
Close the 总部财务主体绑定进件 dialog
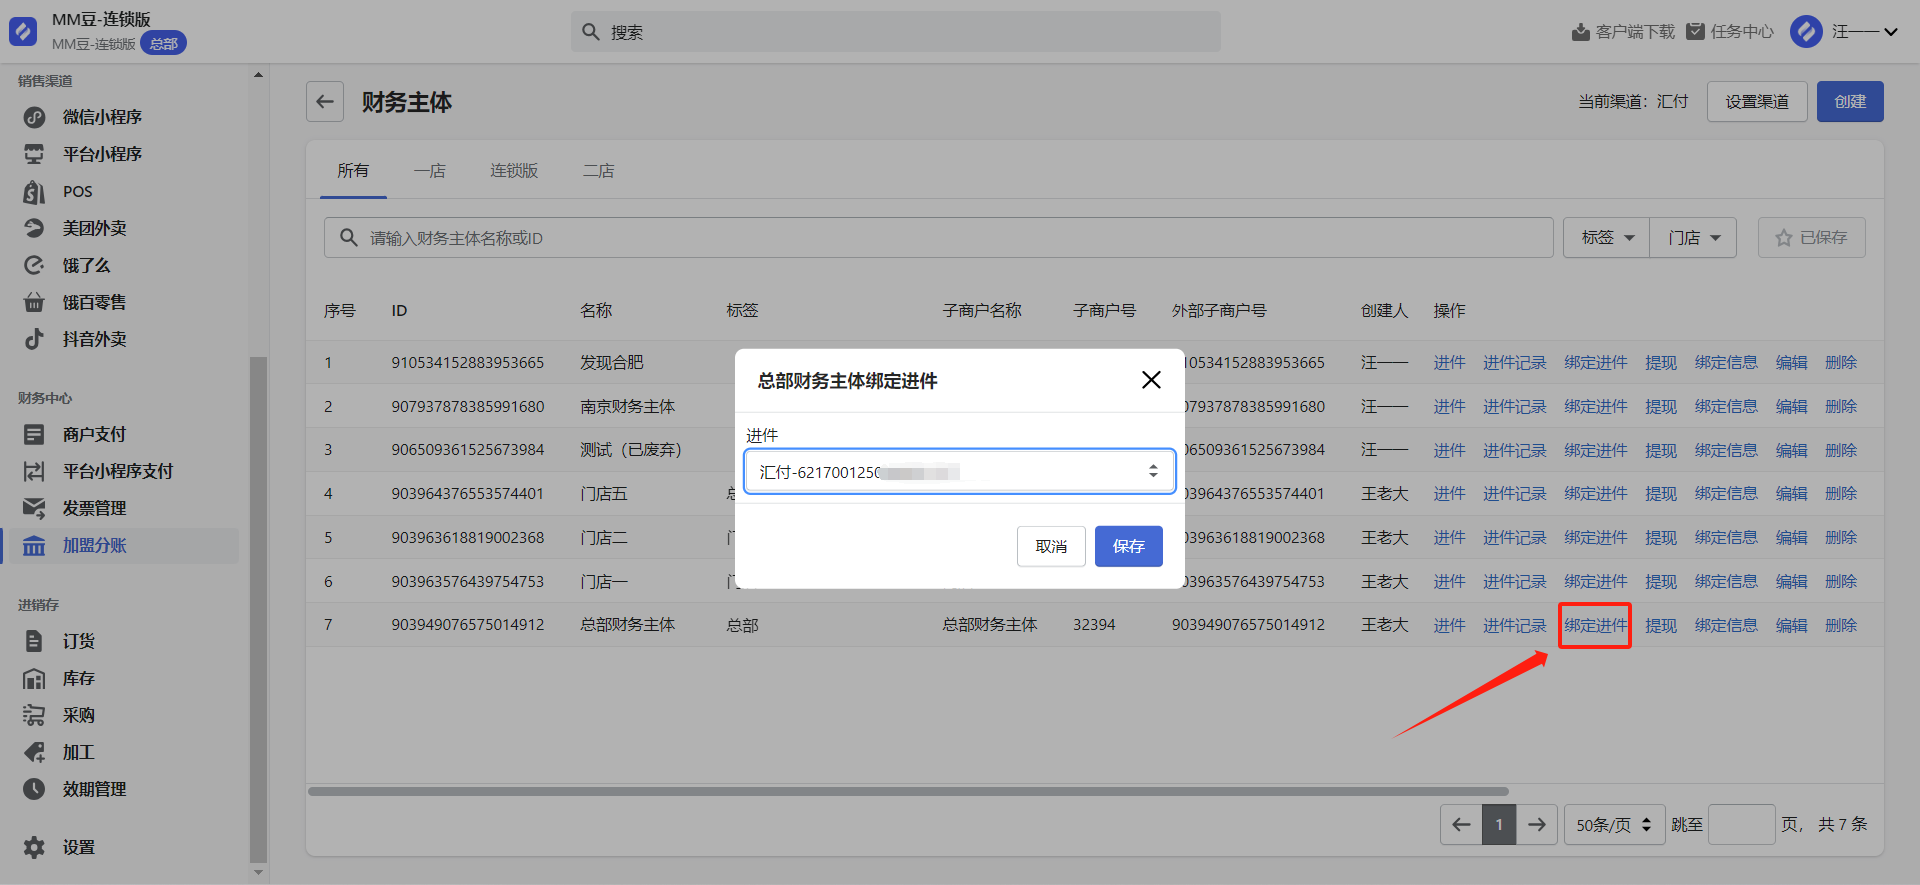(1151, 380)
